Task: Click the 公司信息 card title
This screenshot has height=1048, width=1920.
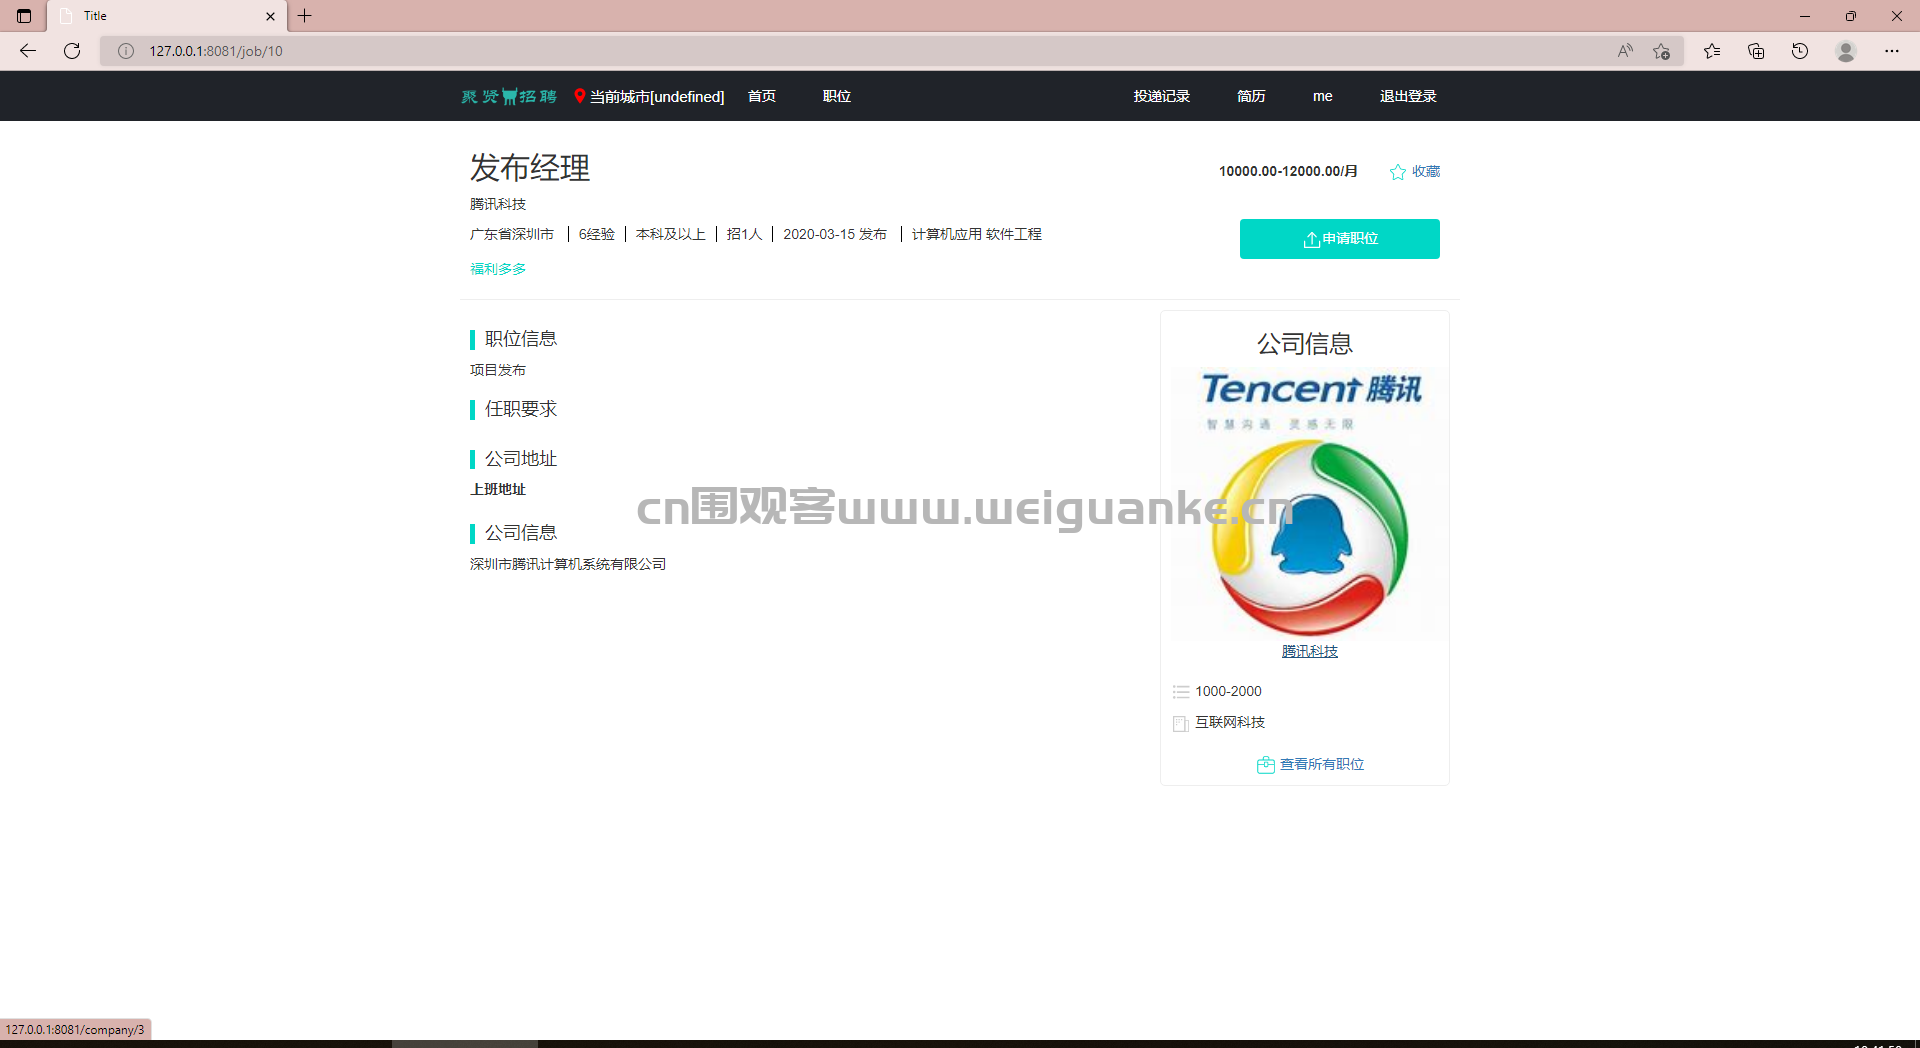Action: 1305,344
